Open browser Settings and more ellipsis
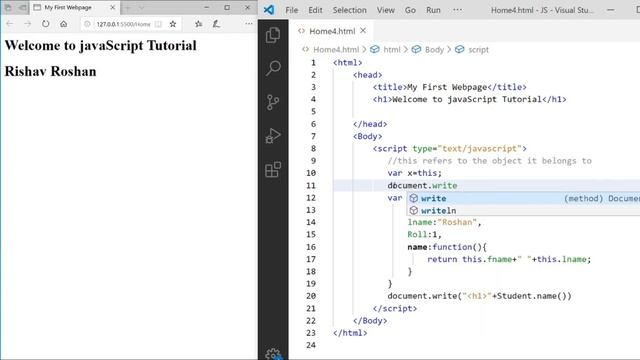 point(249,24)
